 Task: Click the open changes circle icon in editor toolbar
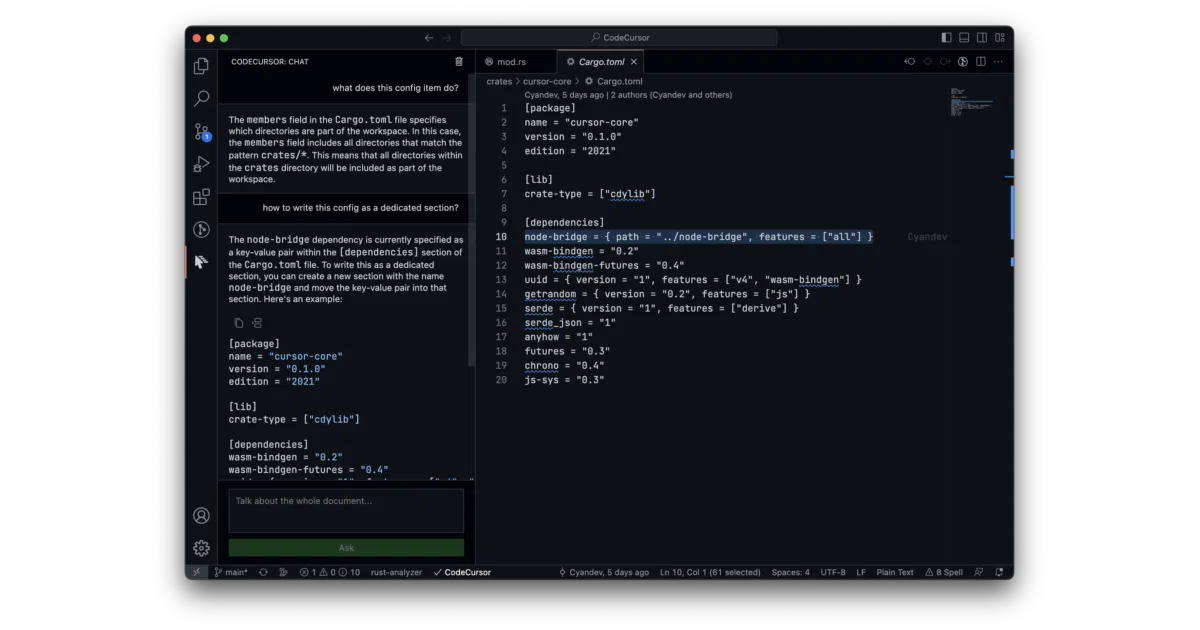[928, 62]
